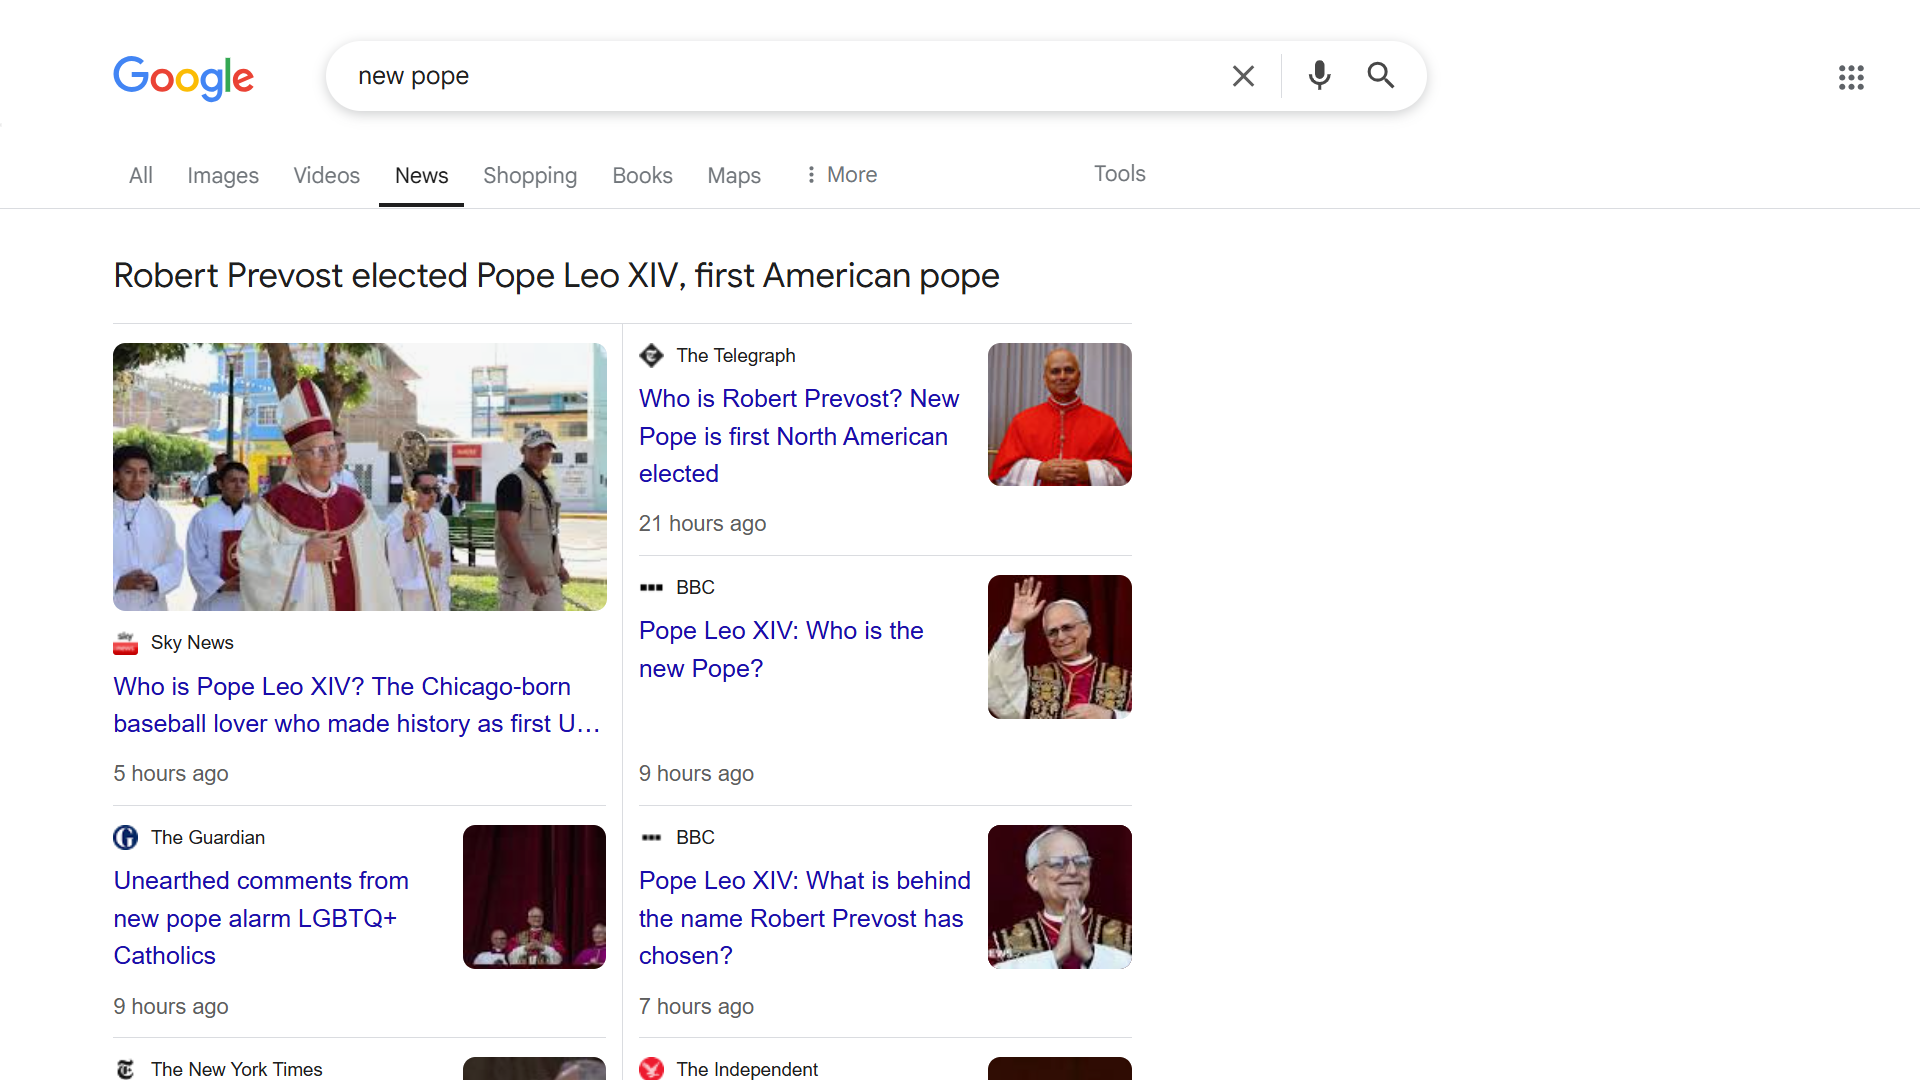Switch to the All tab
This screenshot has height=1080, width=1920.
pos(141,175)
